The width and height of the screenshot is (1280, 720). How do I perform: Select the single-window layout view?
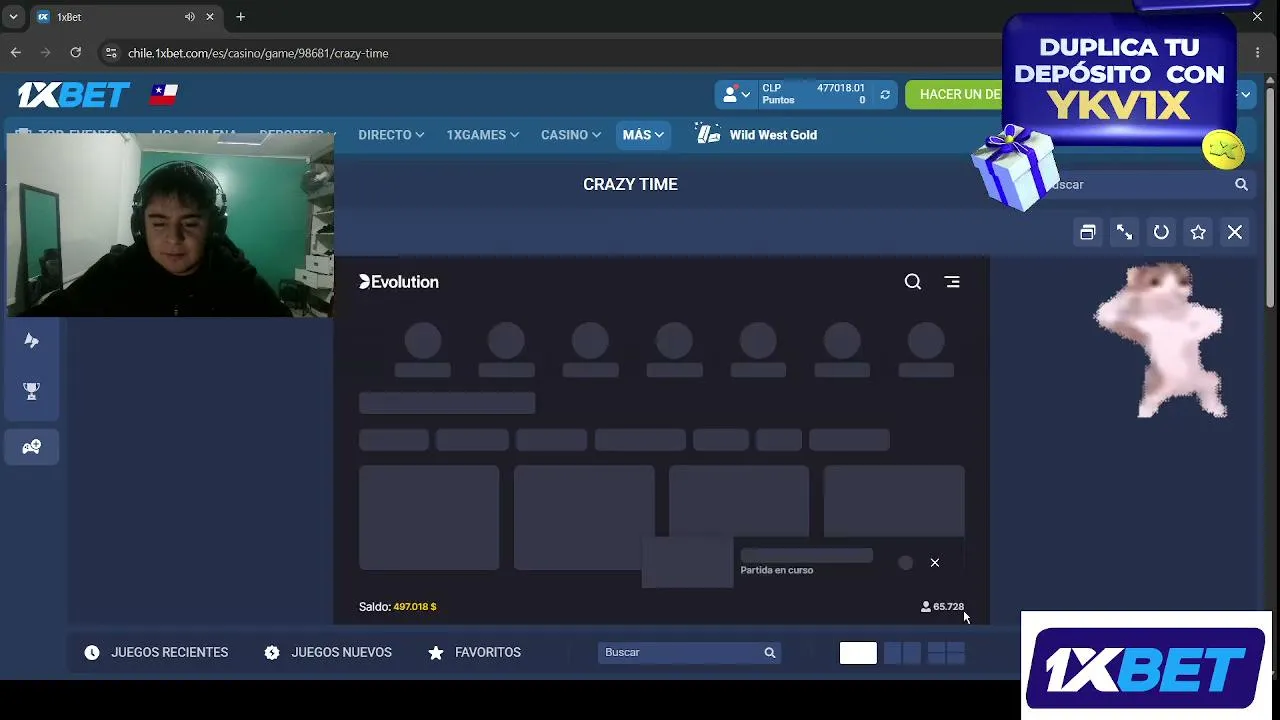tap(858, 653)
